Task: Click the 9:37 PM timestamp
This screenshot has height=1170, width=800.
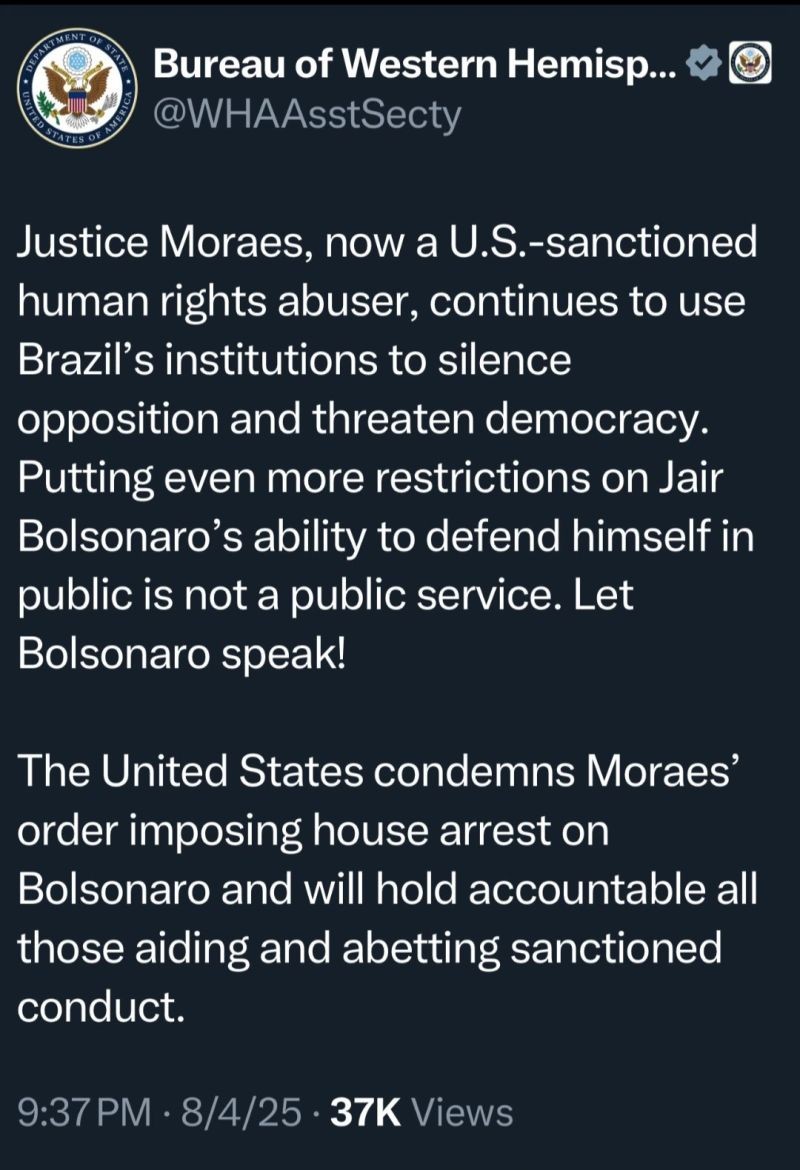Action: coord(84,1113)
